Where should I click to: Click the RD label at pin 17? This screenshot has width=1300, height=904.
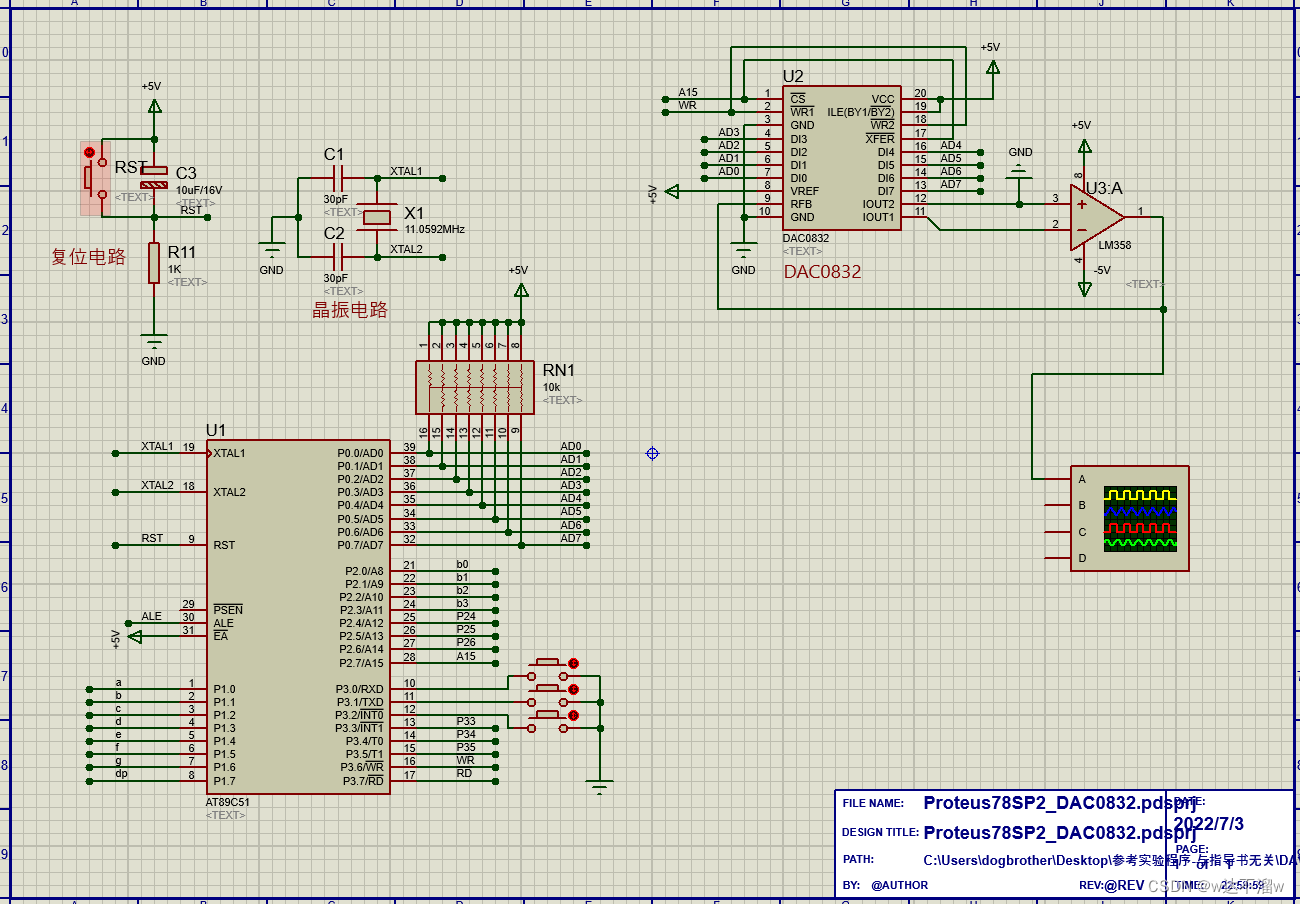[464, 773]
